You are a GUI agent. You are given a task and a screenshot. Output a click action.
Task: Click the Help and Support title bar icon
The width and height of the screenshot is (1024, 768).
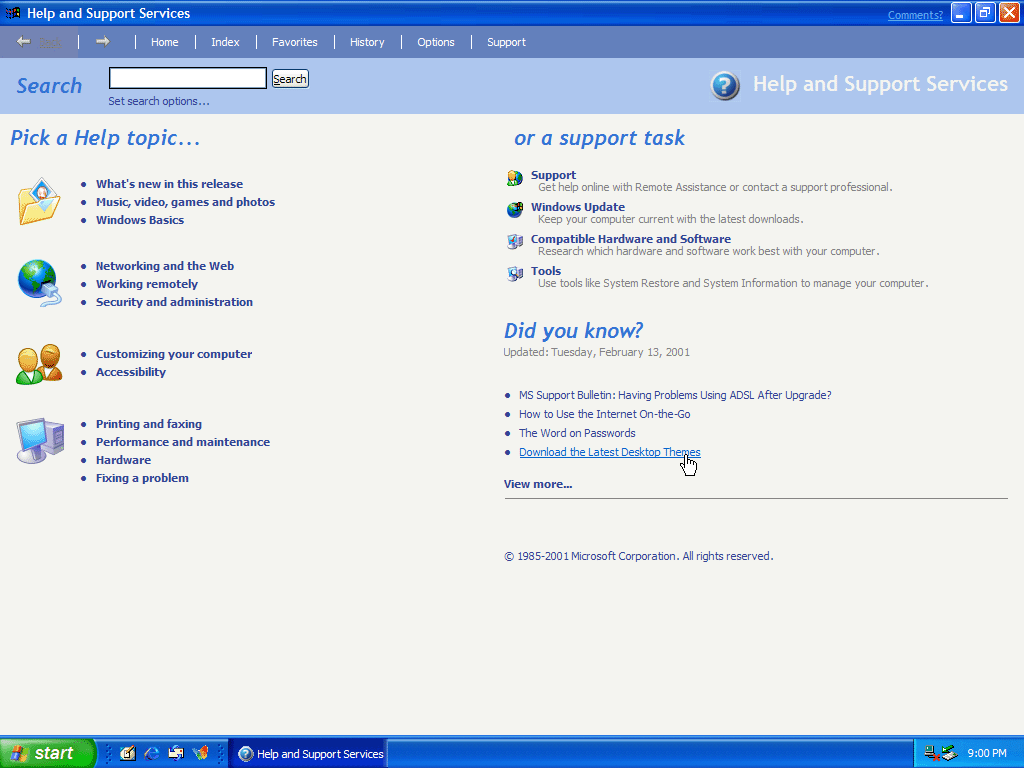(x=13, y=13)
